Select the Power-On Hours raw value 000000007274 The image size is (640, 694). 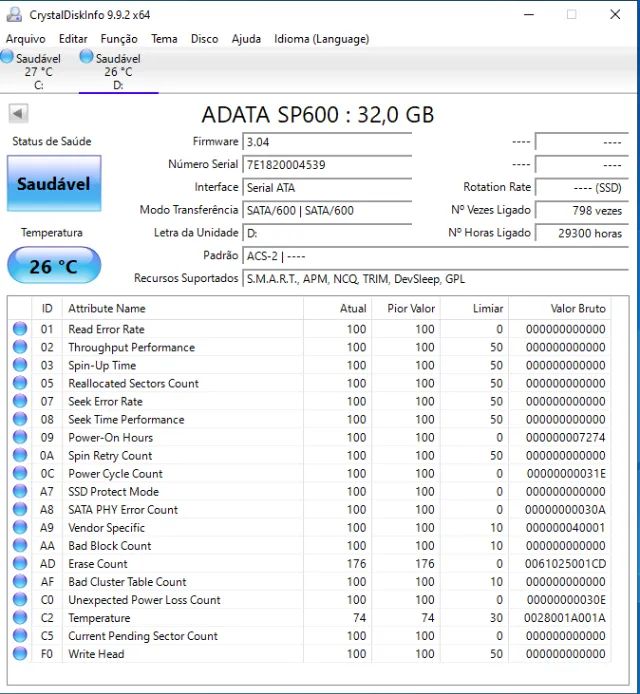coord(565,438)
